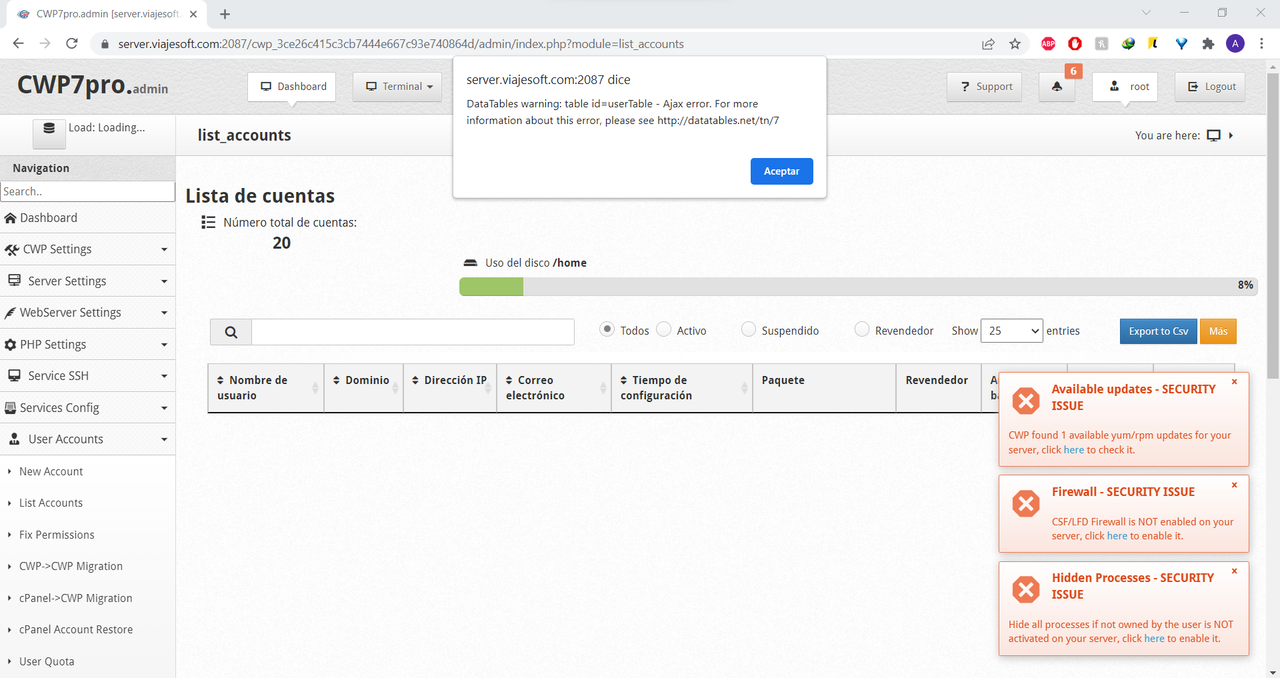Screen dimensions: 1280x678
Task: Close the Hidden Processes security alert
Action: pyautogui.click(x=1234, y=571)
